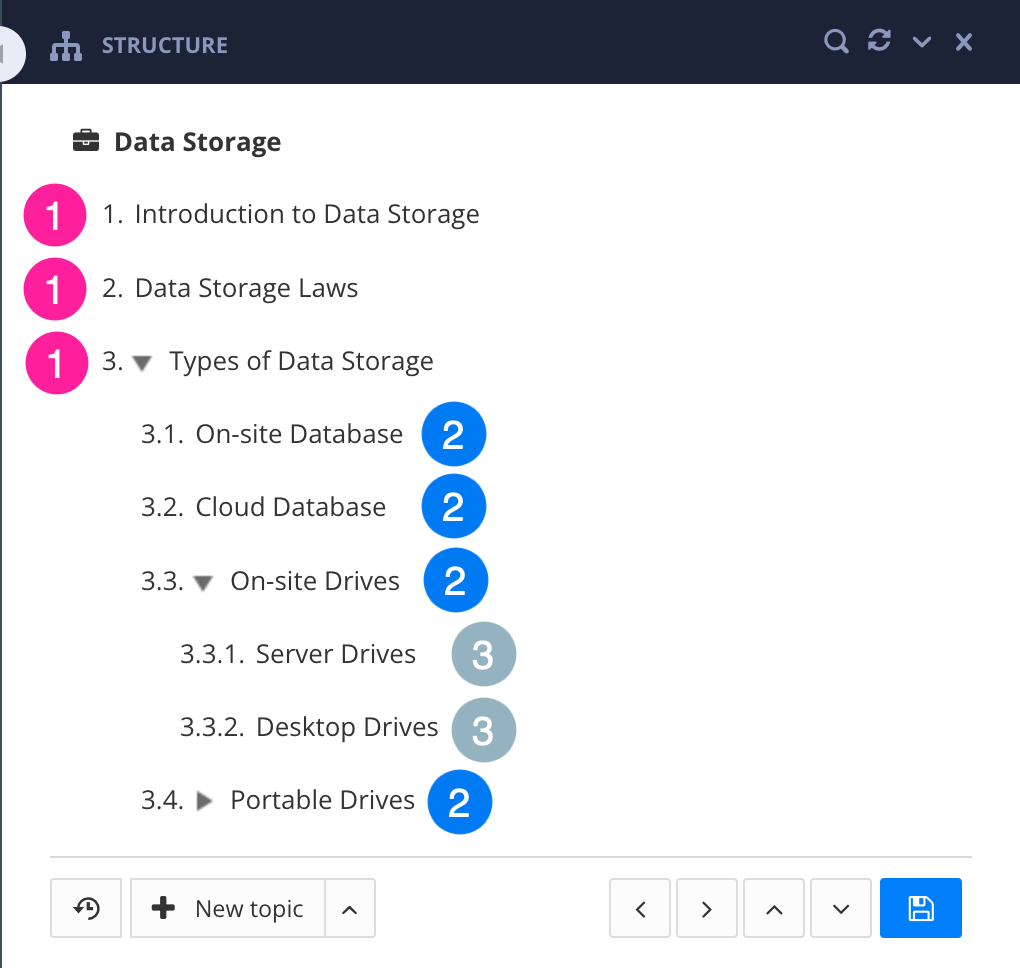Move topic left with the outdent arrow
Image resolution: width=1020 pixels, height=968 pixels.
pos(640,908)
